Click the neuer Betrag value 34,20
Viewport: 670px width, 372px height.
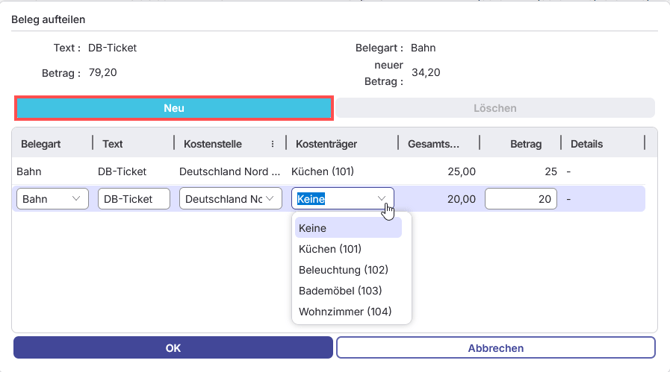426,72
